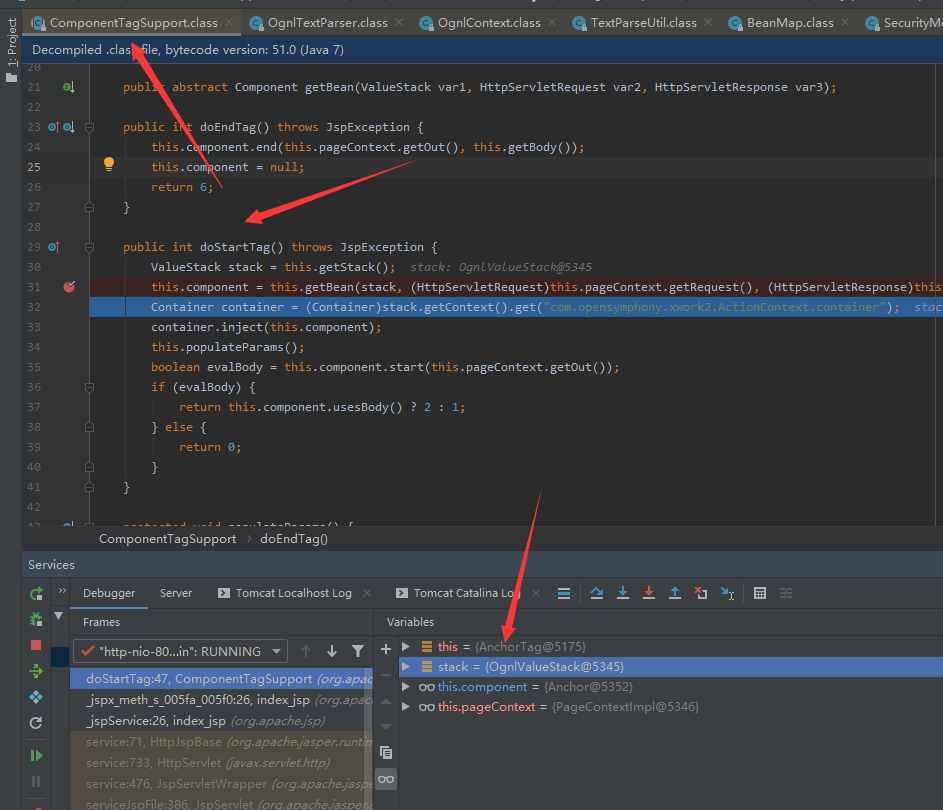Viewport: 943px width, 810px height.
Task: Add a new watch with plus icon
Action: point(386,649)
